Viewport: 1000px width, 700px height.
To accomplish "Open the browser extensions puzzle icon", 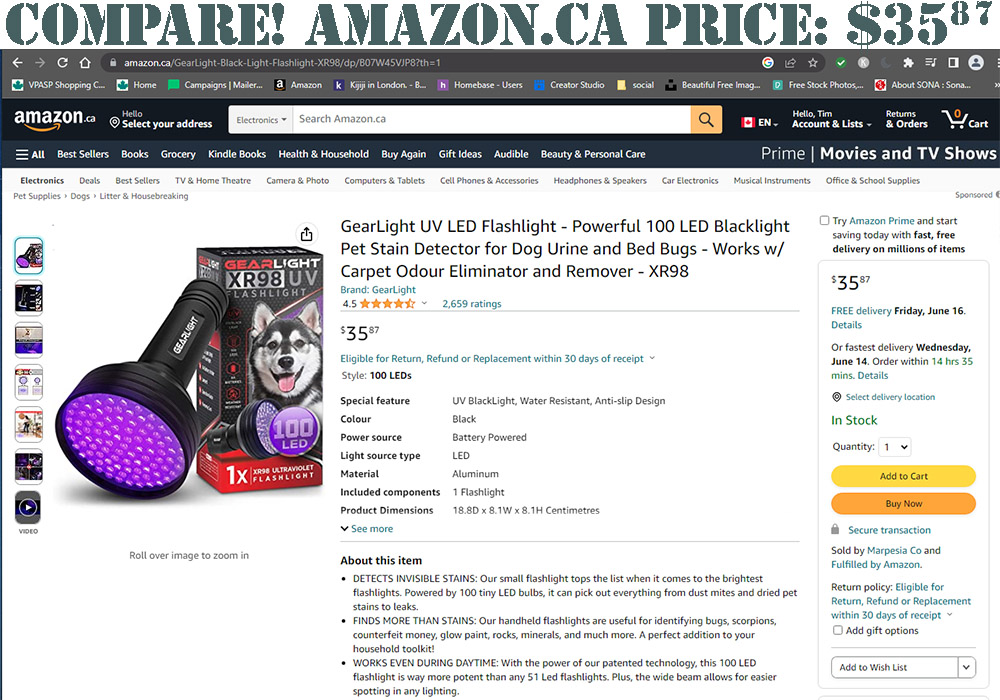I will click(x=908, y=62).
